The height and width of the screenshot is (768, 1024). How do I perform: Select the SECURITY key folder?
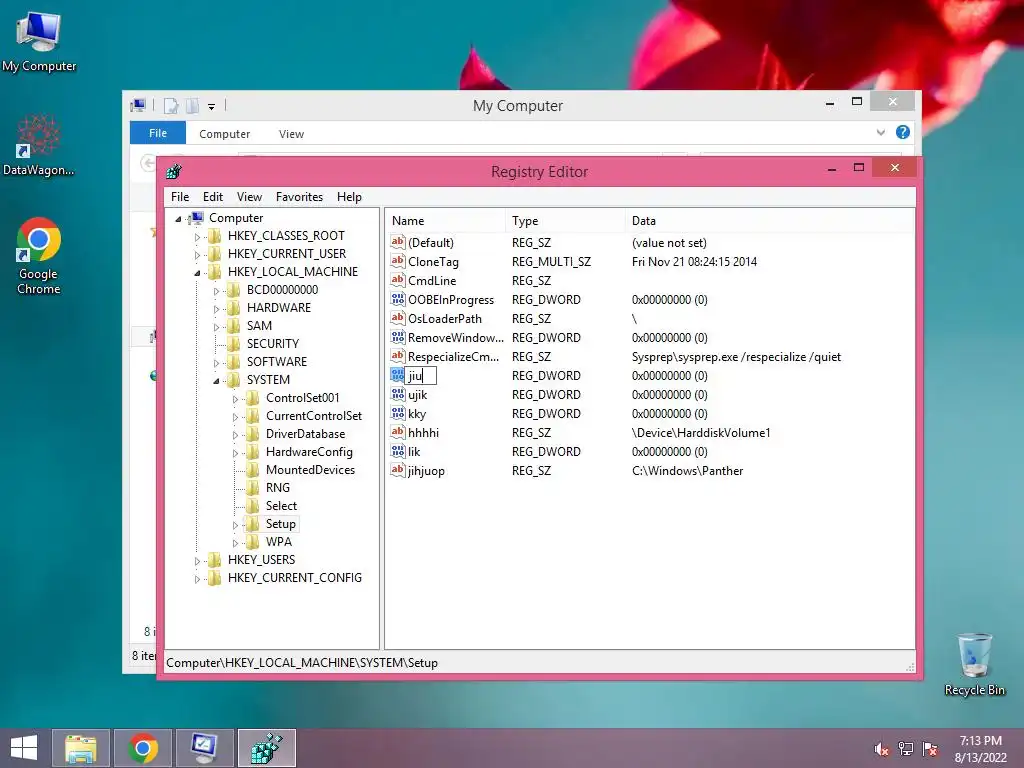(x=233, y=344)
